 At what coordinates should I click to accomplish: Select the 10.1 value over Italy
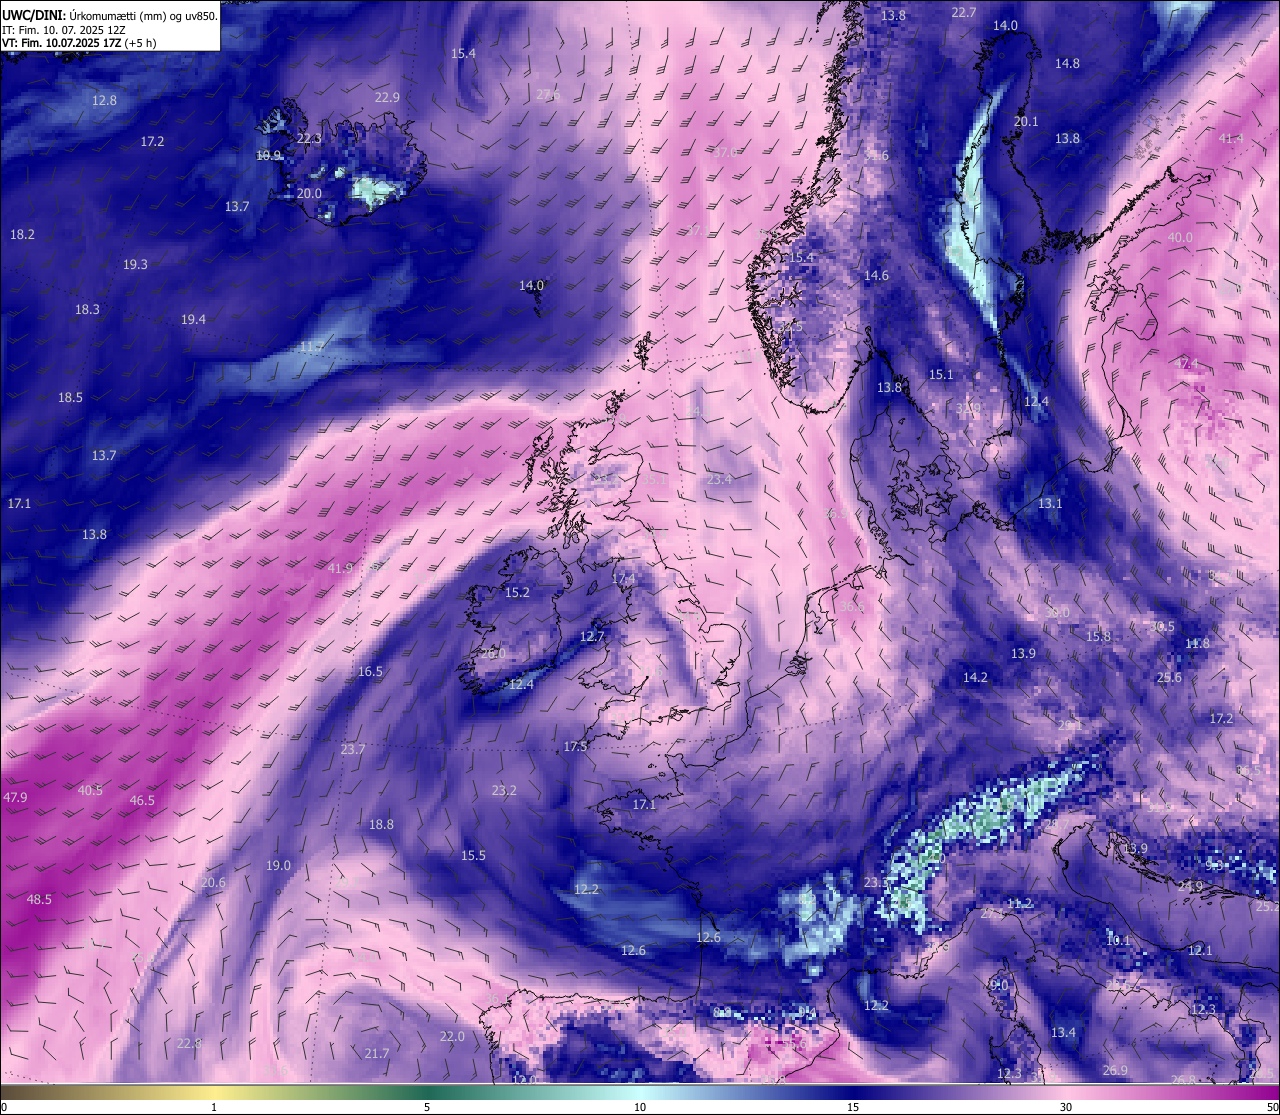click(x=1118, y=941)
